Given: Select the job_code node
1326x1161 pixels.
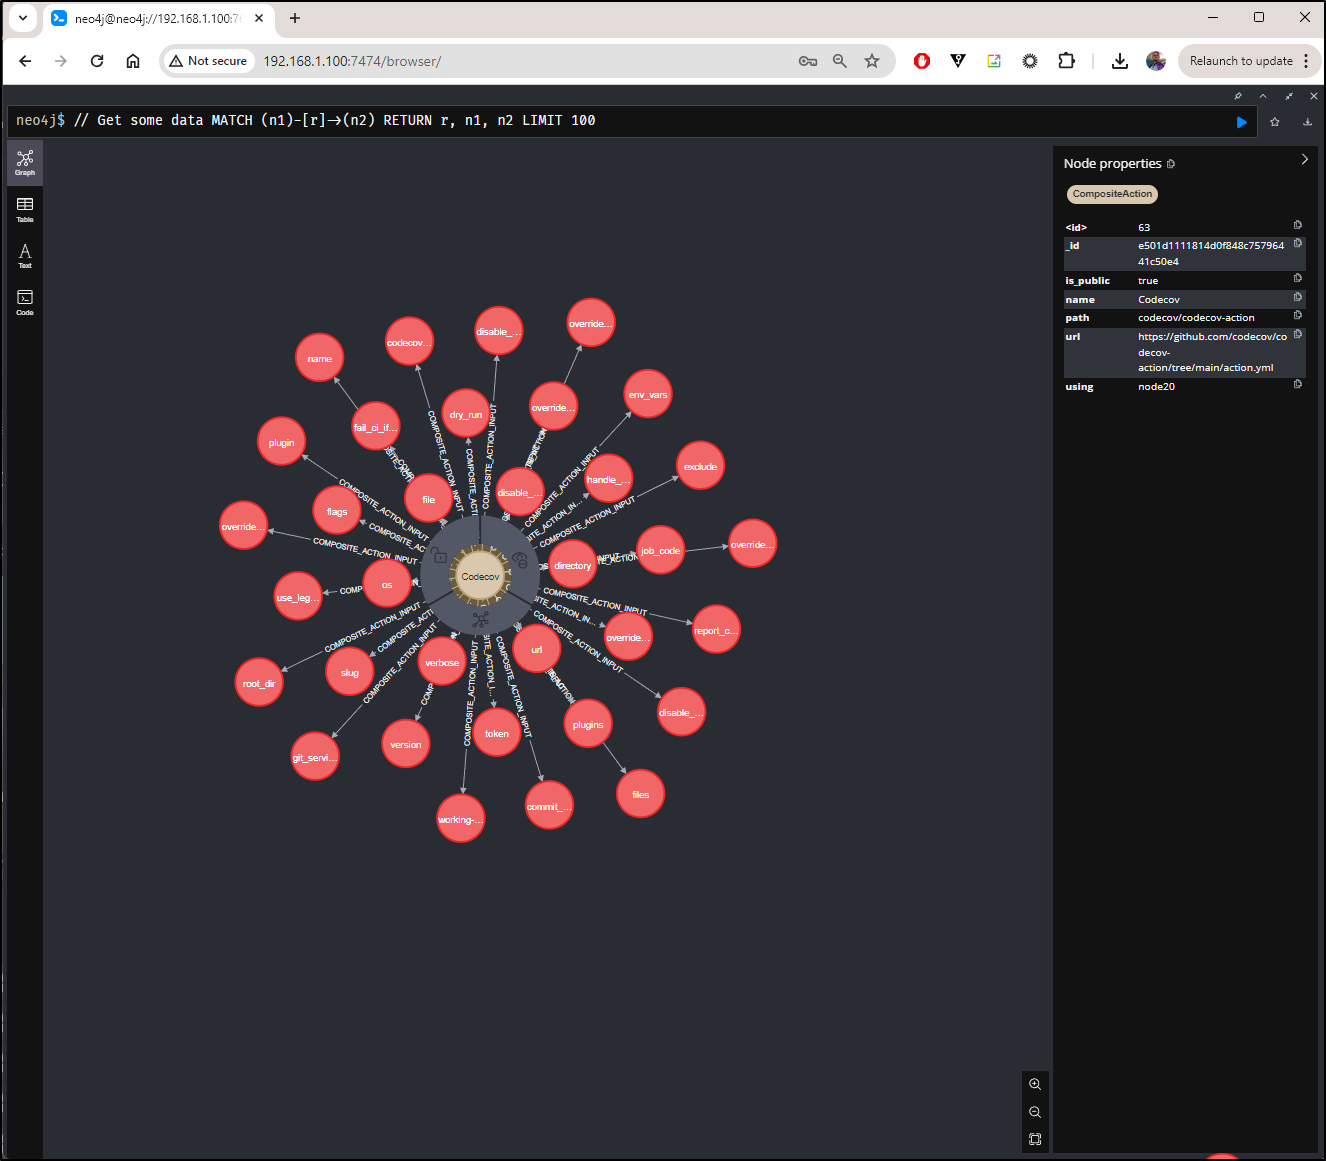Looking at the screenshot, I should click(660, 550).
